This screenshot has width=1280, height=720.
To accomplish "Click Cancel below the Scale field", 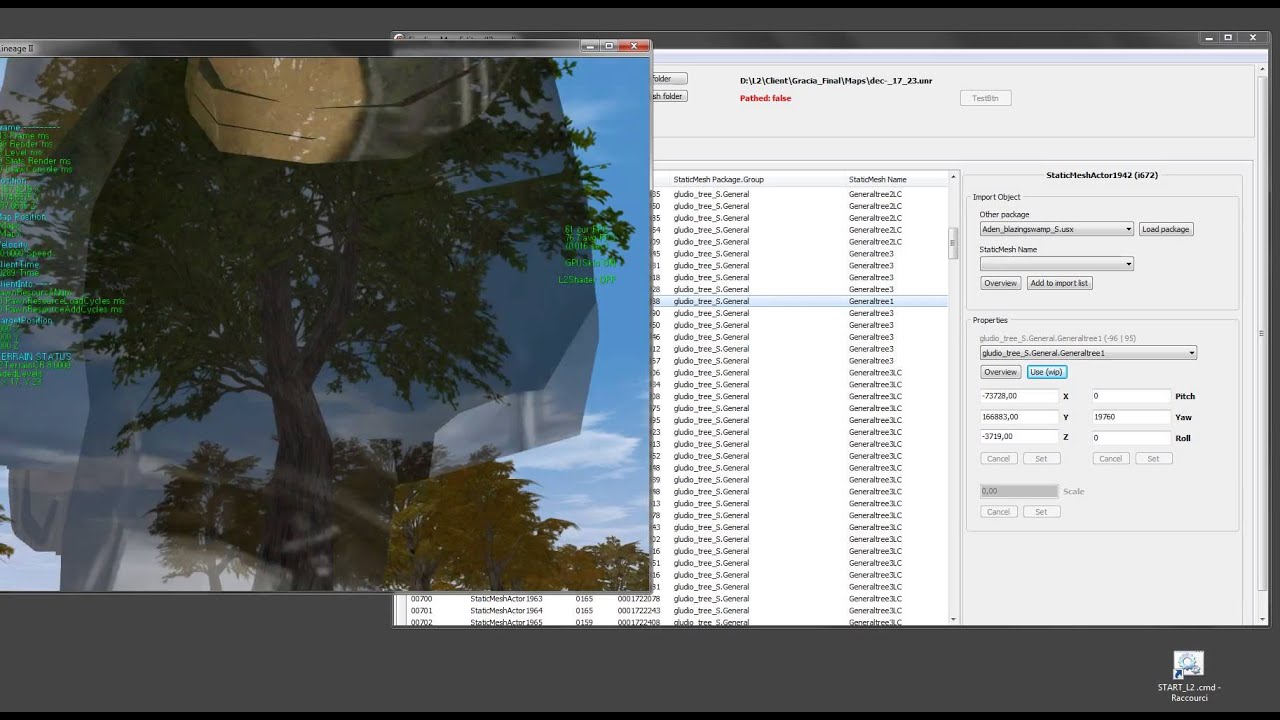I will (998, 511).
